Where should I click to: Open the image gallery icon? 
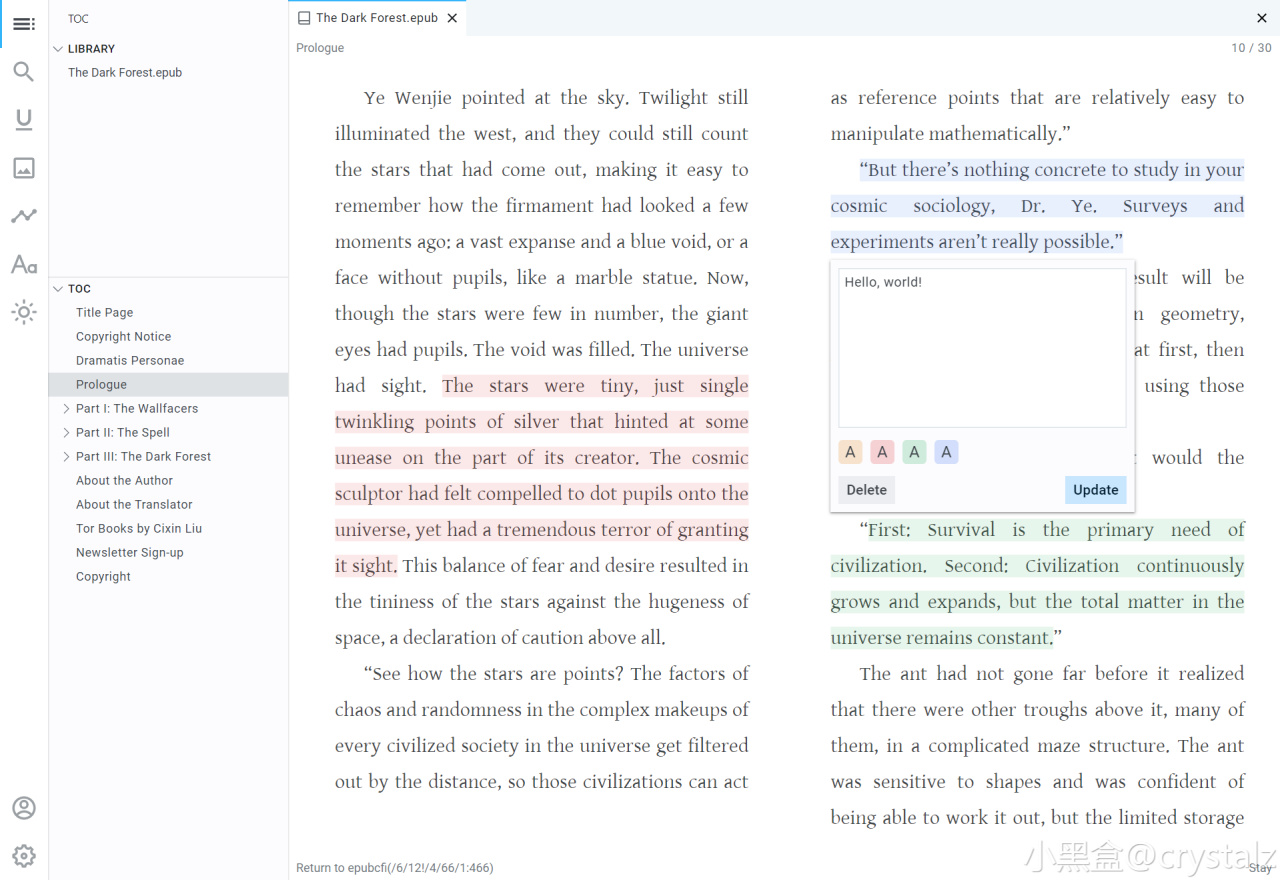click(24, 168)
